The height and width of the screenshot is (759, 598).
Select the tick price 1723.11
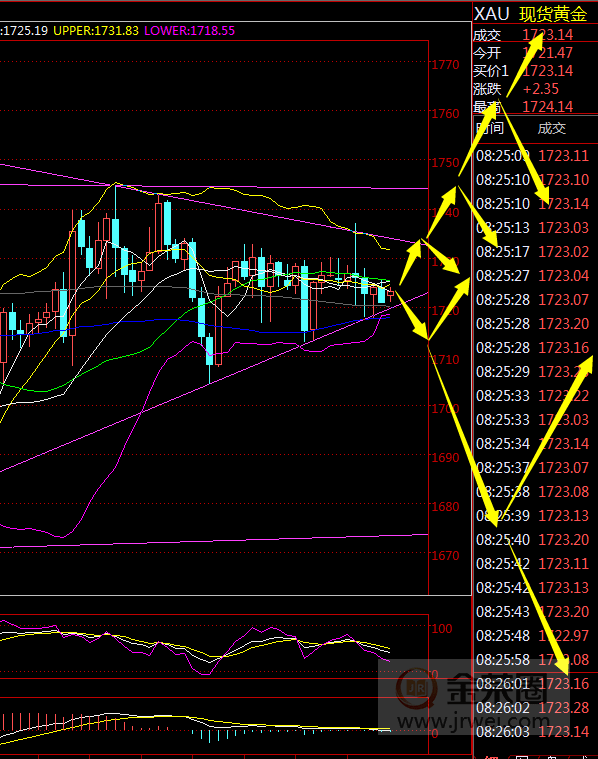coord(564,156)
